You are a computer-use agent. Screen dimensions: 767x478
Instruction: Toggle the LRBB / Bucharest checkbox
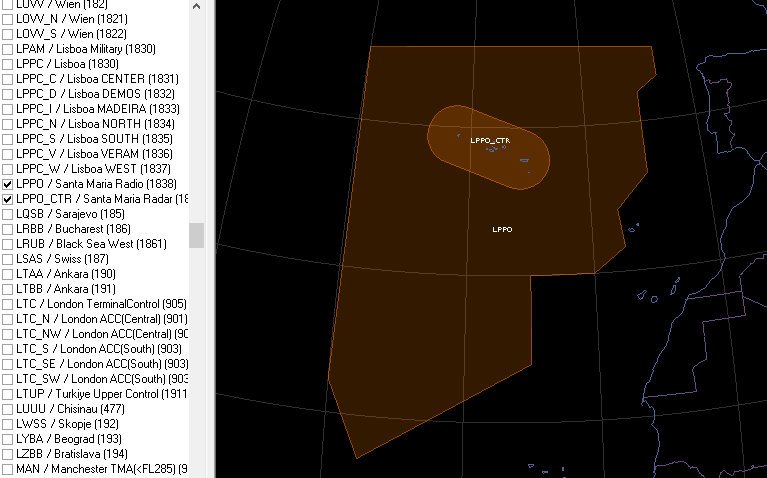[x=8, y=229]
